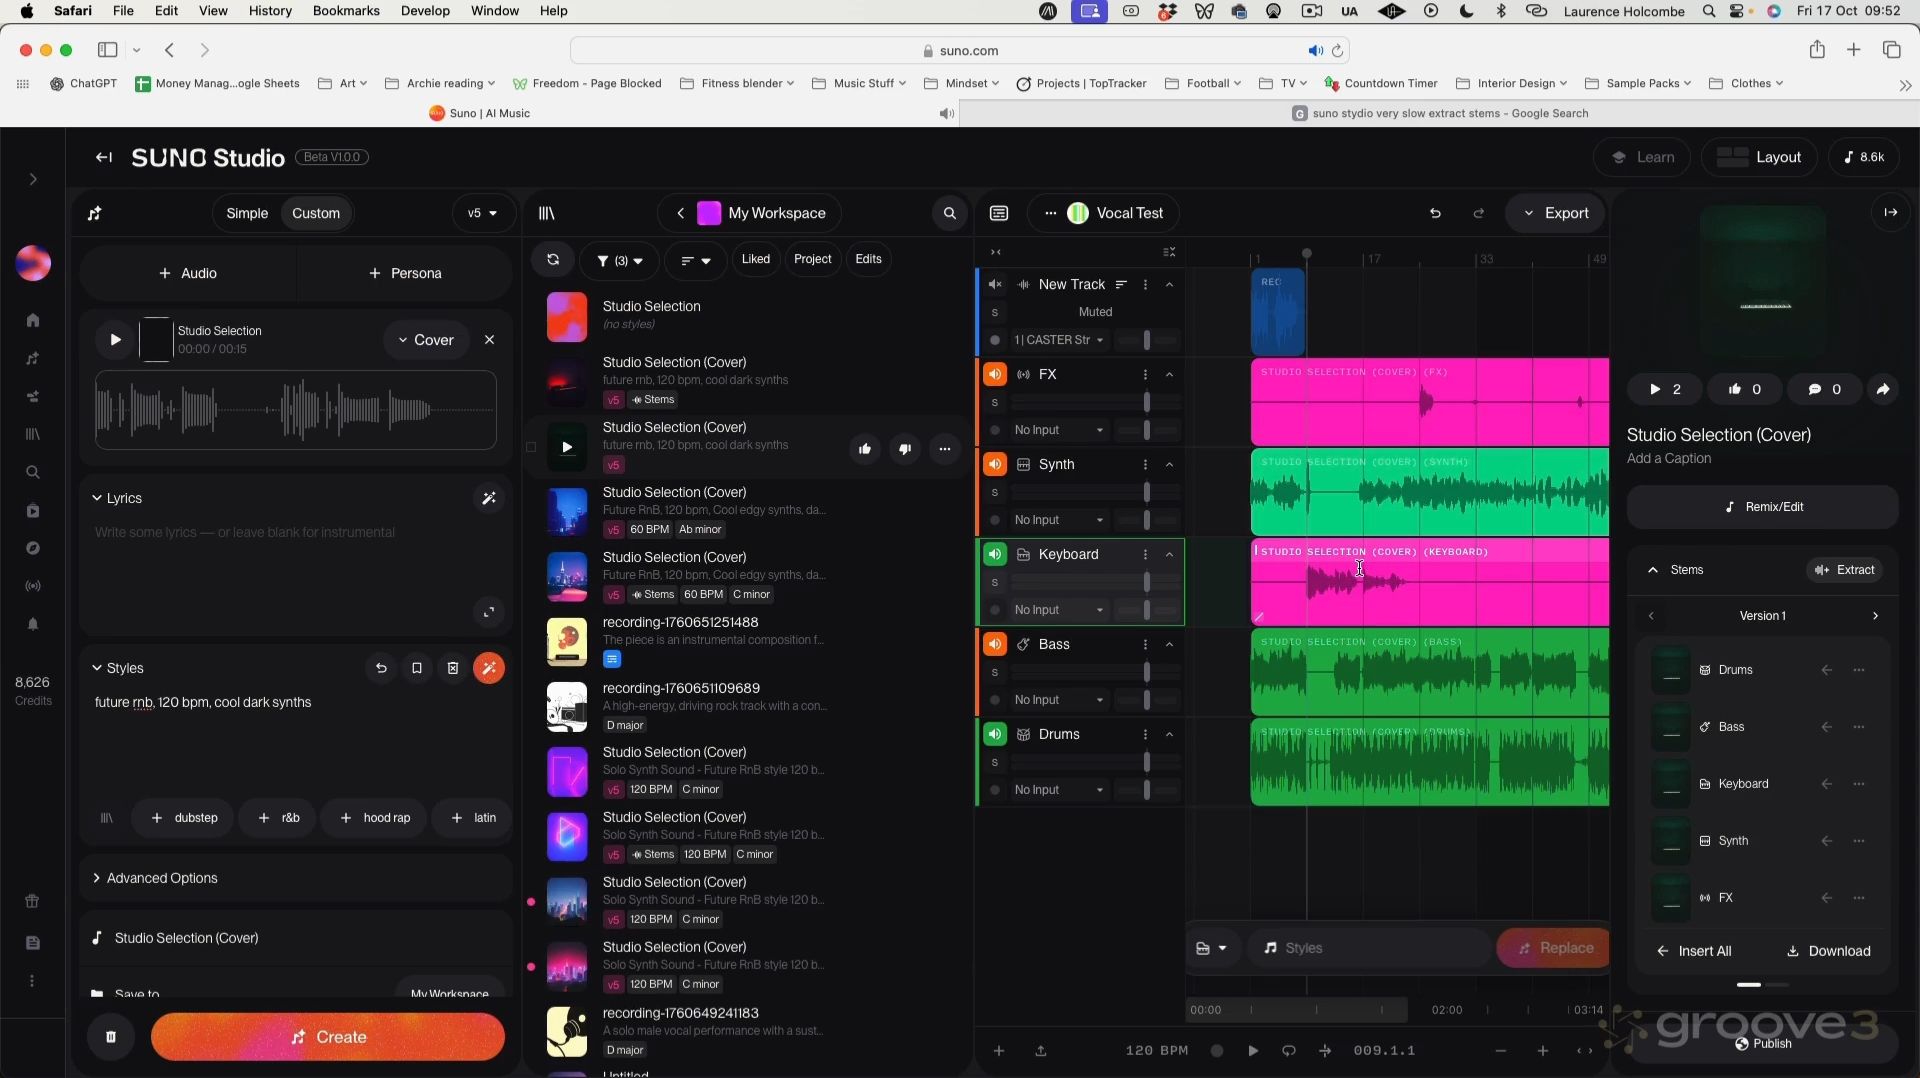Open notifications bell in the sidebar
Screen dimensions: 1920x1078
tap(33, 624)
